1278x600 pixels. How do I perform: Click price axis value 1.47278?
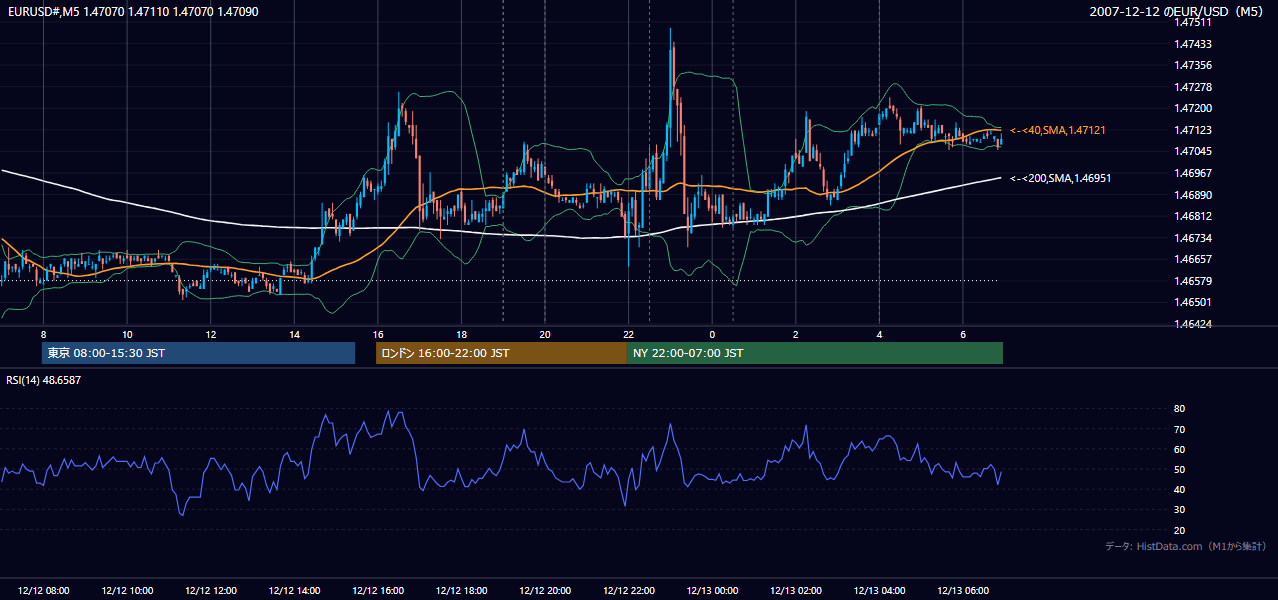1194,87
